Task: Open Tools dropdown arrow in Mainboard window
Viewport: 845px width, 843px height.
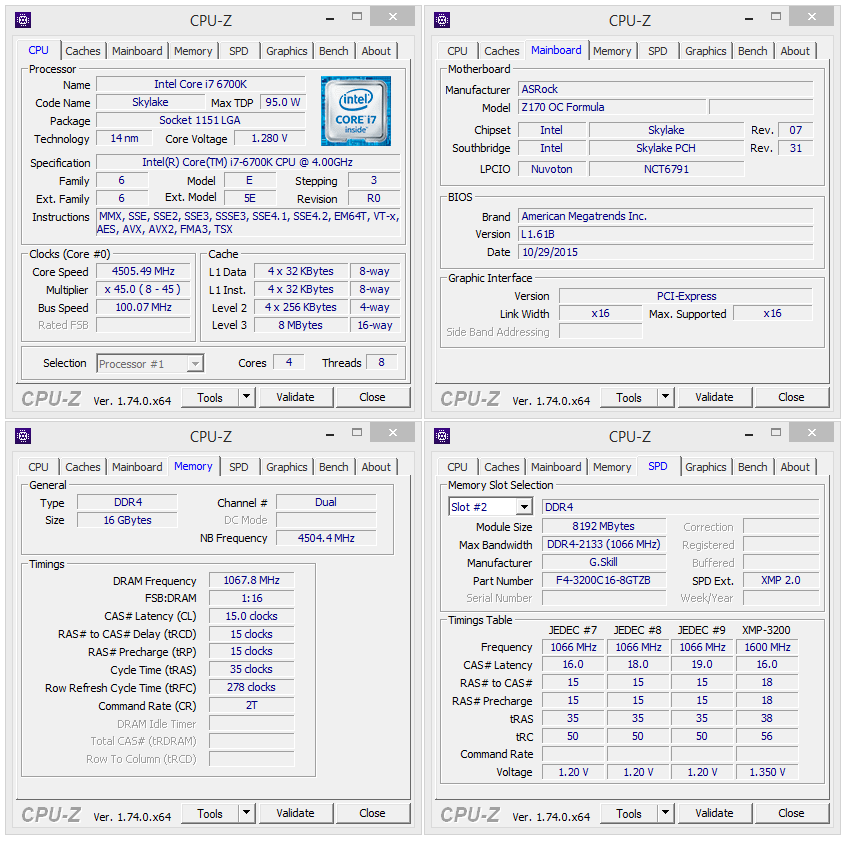Action: coord(666,397)
